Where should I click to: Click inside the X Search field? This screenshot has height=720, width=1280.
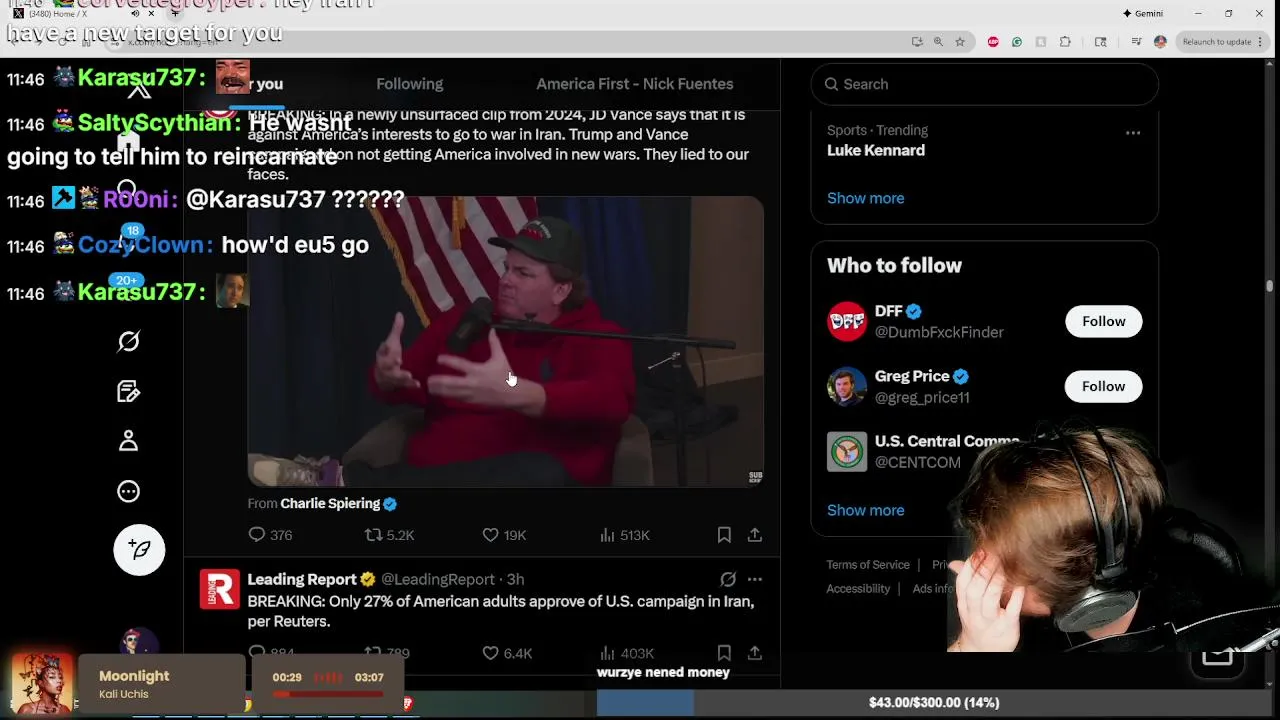(985, 84)
